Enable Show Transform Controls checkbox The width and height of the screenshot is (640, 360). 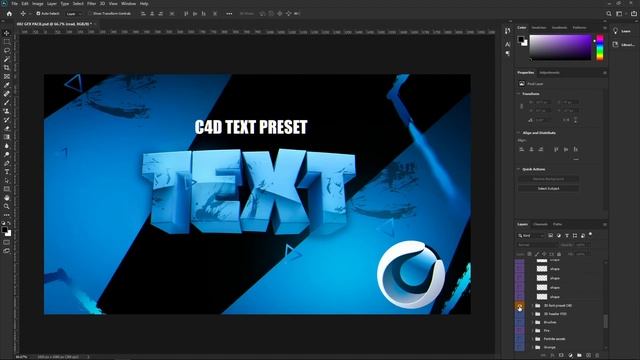click(x=90, y=13)
